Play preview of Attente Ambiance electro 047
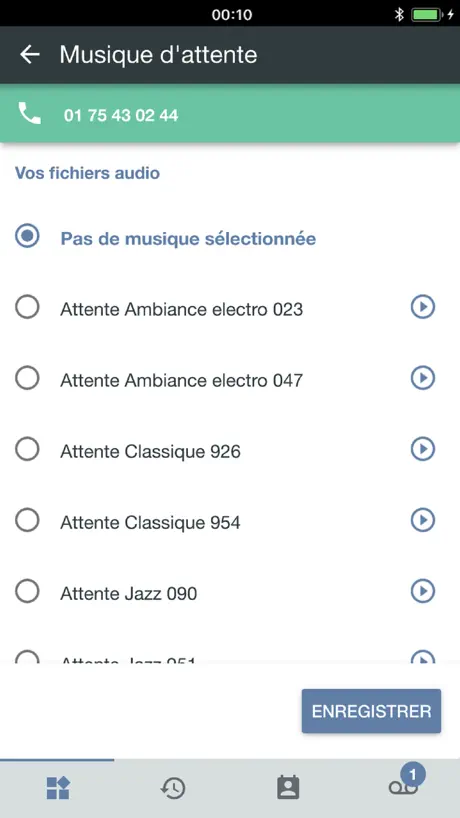The image size is (460, 818). [x=422, y=378]
